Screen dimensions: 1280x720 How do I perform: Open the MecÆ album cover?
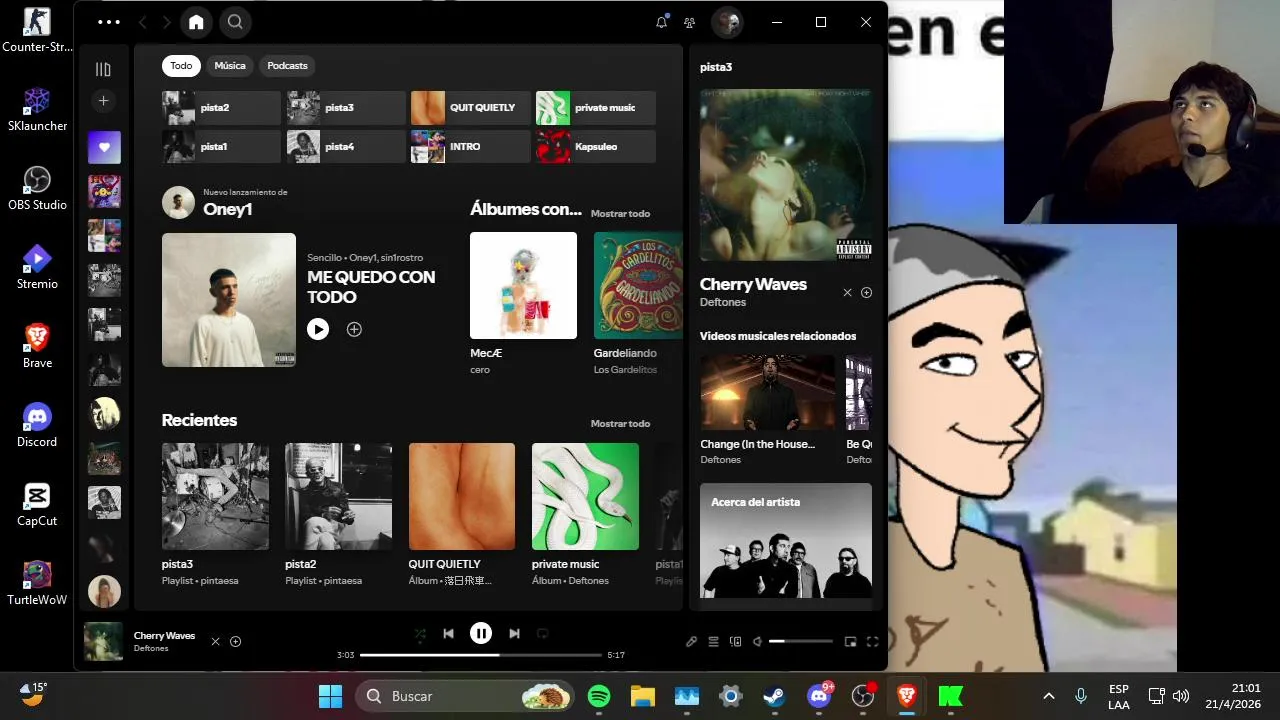(523, 285)
